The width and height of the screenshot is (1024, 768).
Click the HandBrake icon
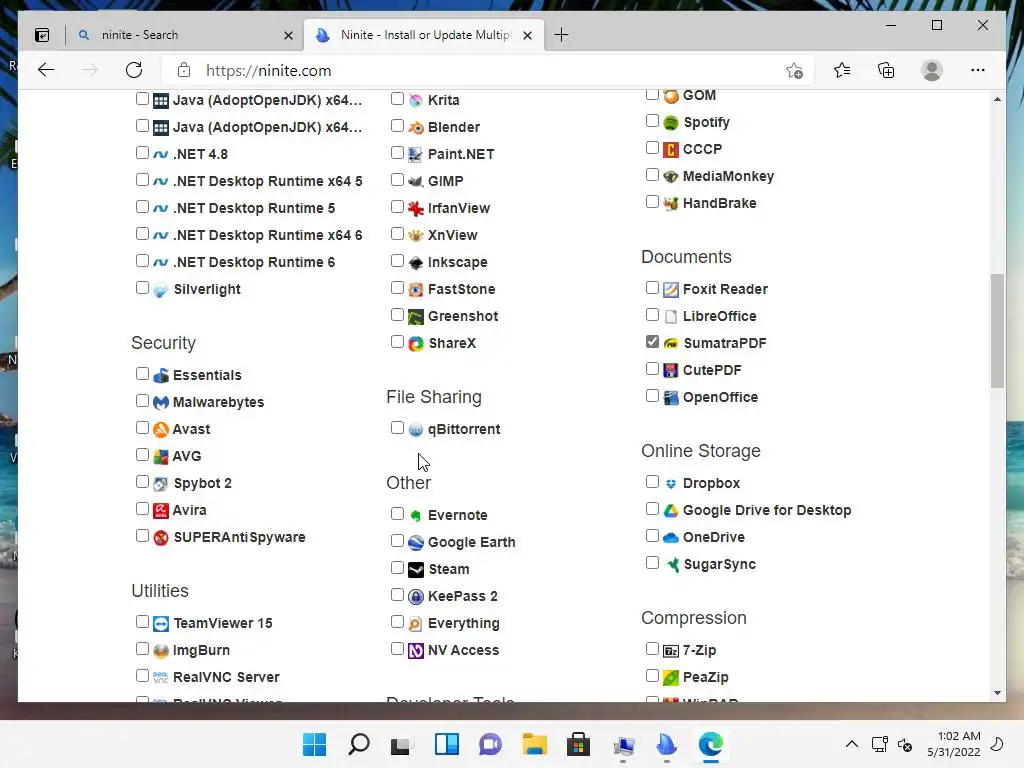pyautogui.click(x=671, y=204)
